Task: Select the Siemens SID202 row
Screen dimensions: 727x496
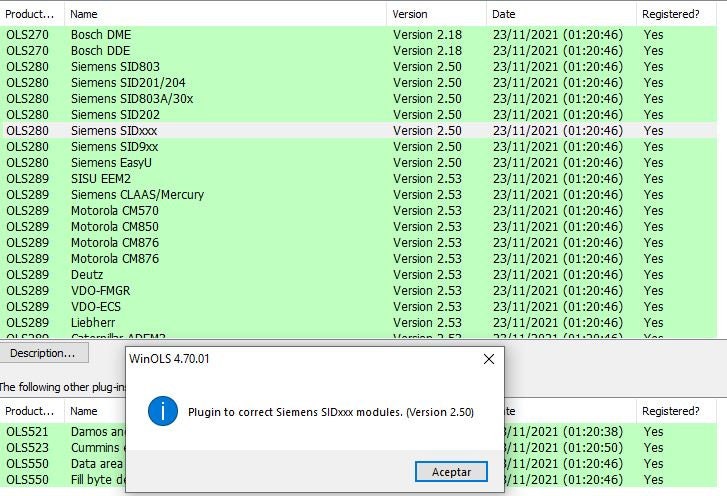Action: 358,114
